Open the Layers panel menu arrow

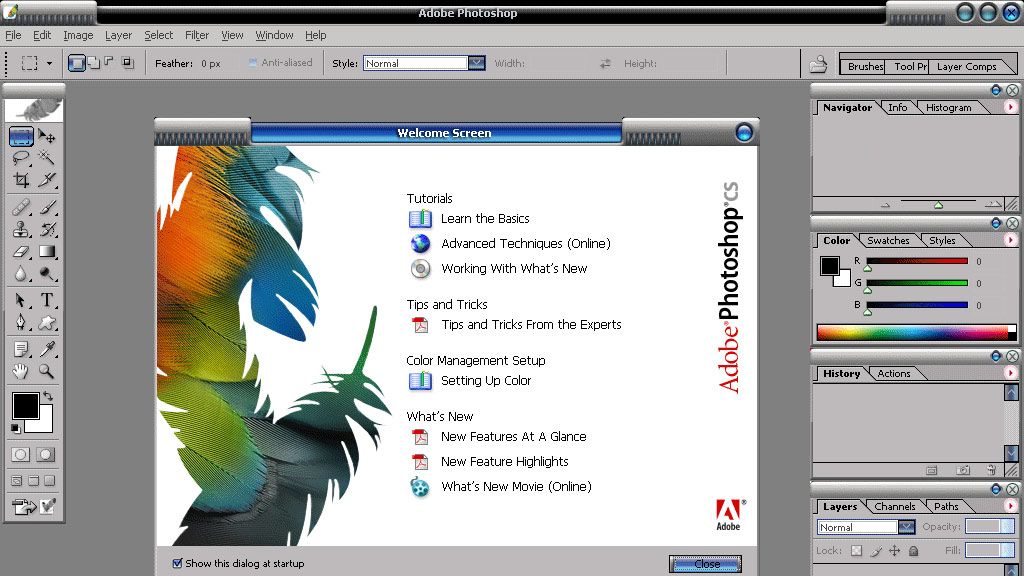point(1012,506)
